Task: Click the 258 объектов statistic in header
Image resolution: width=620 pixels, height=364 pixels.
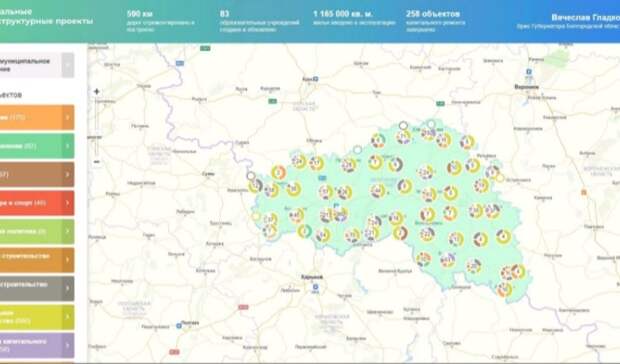Action: point(435,21)
